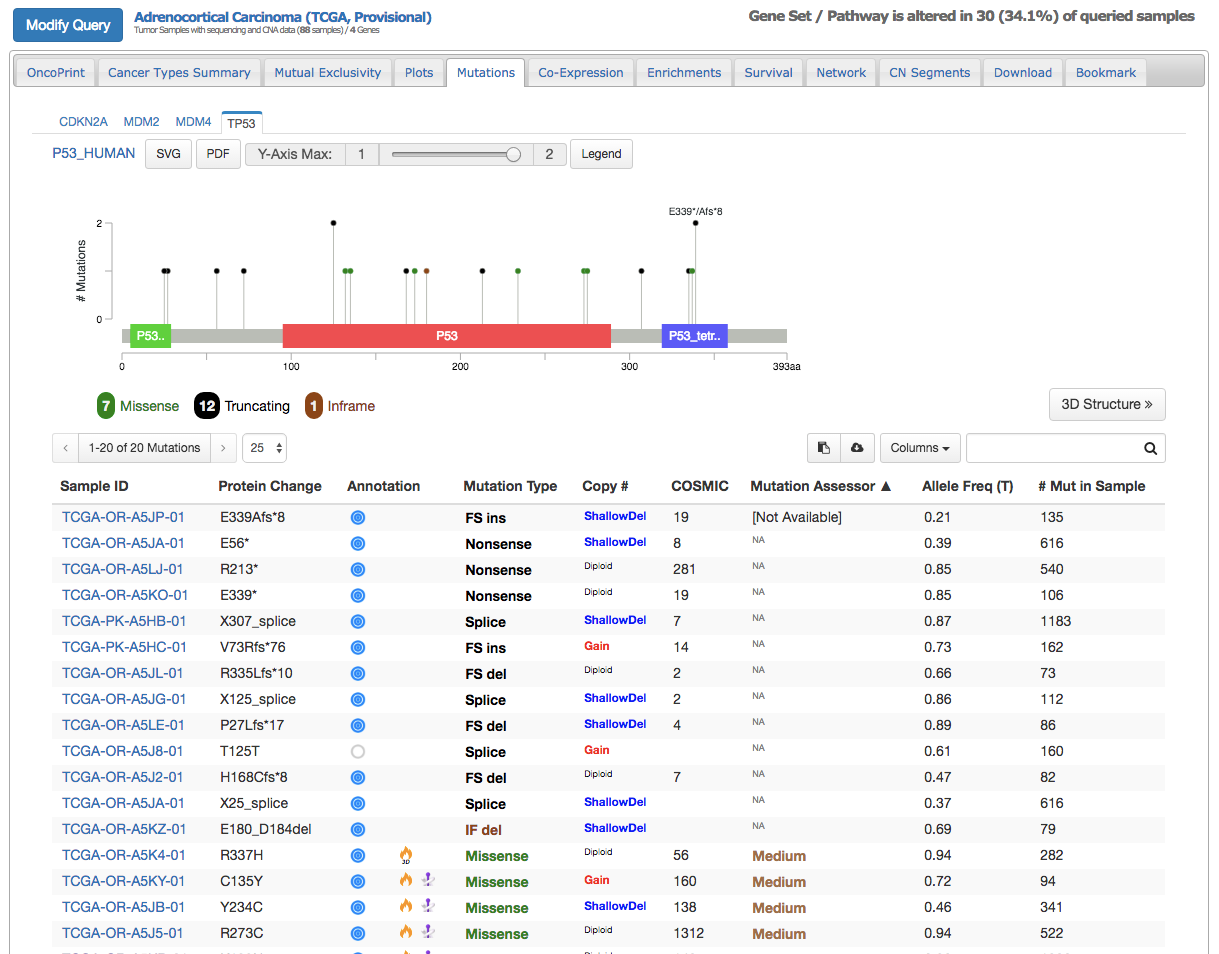Open the CDKN2A gene subtab
The width and height of the screenshot is (1219, 954).
(x=83, y=121)
